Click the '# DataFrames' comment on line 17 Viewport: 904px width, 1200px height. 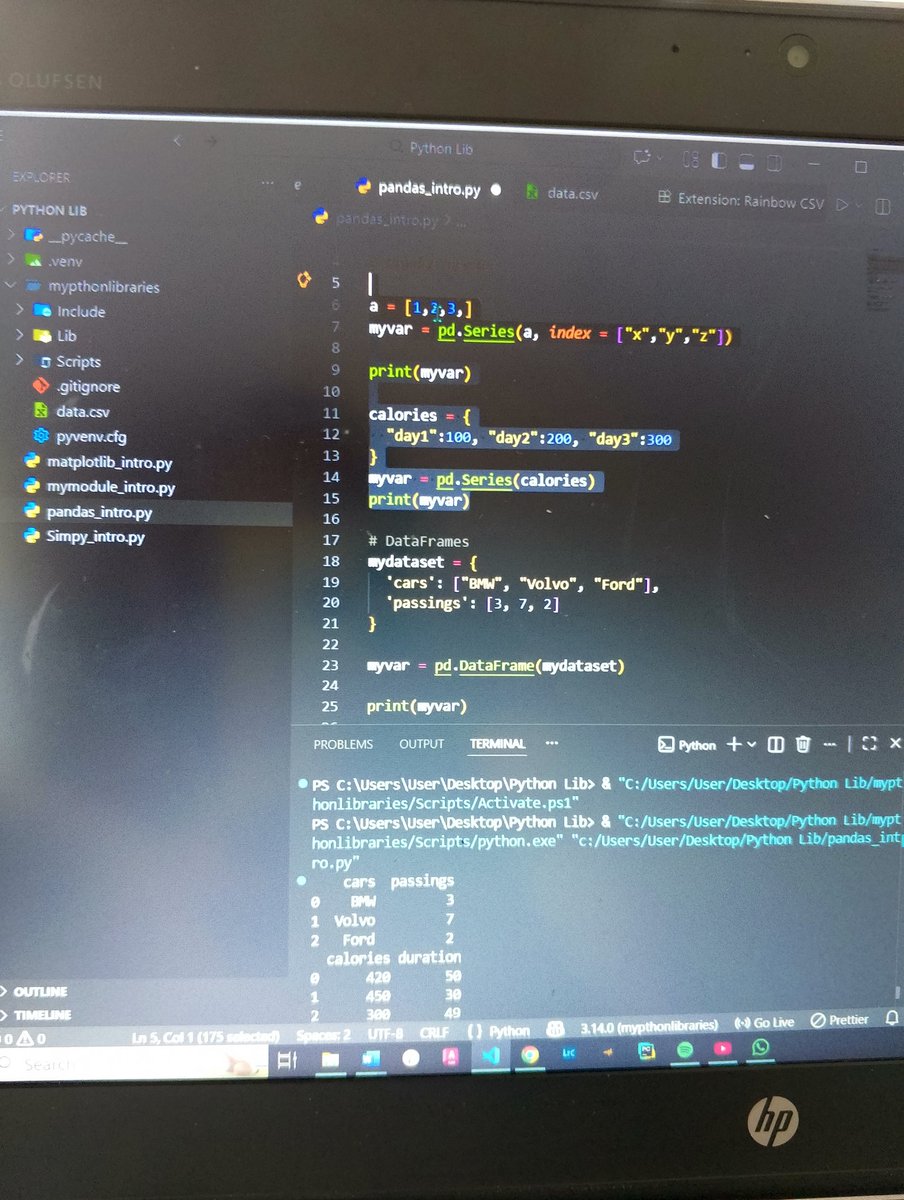pyautogui.click(x=418, y=541)
